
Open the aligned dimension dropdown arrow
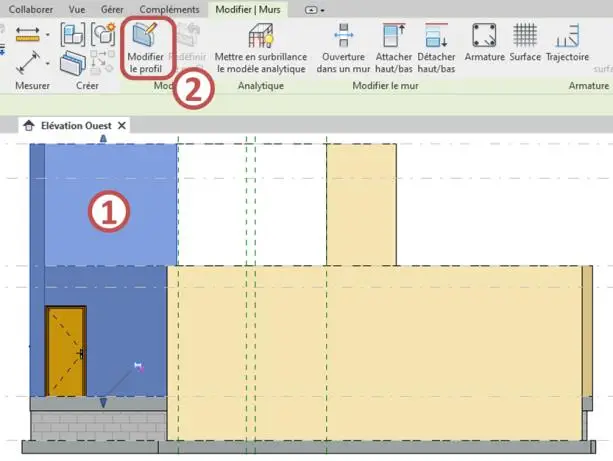pyautogui.click(x=48, y=35)
